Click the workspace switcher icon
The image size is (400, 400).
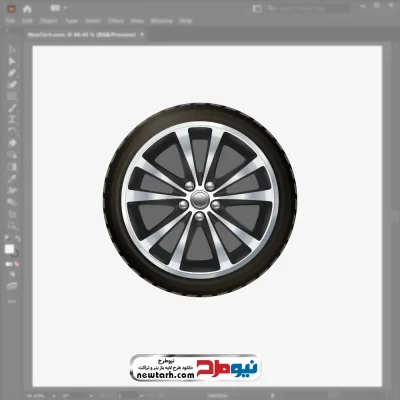coord(257,9)
